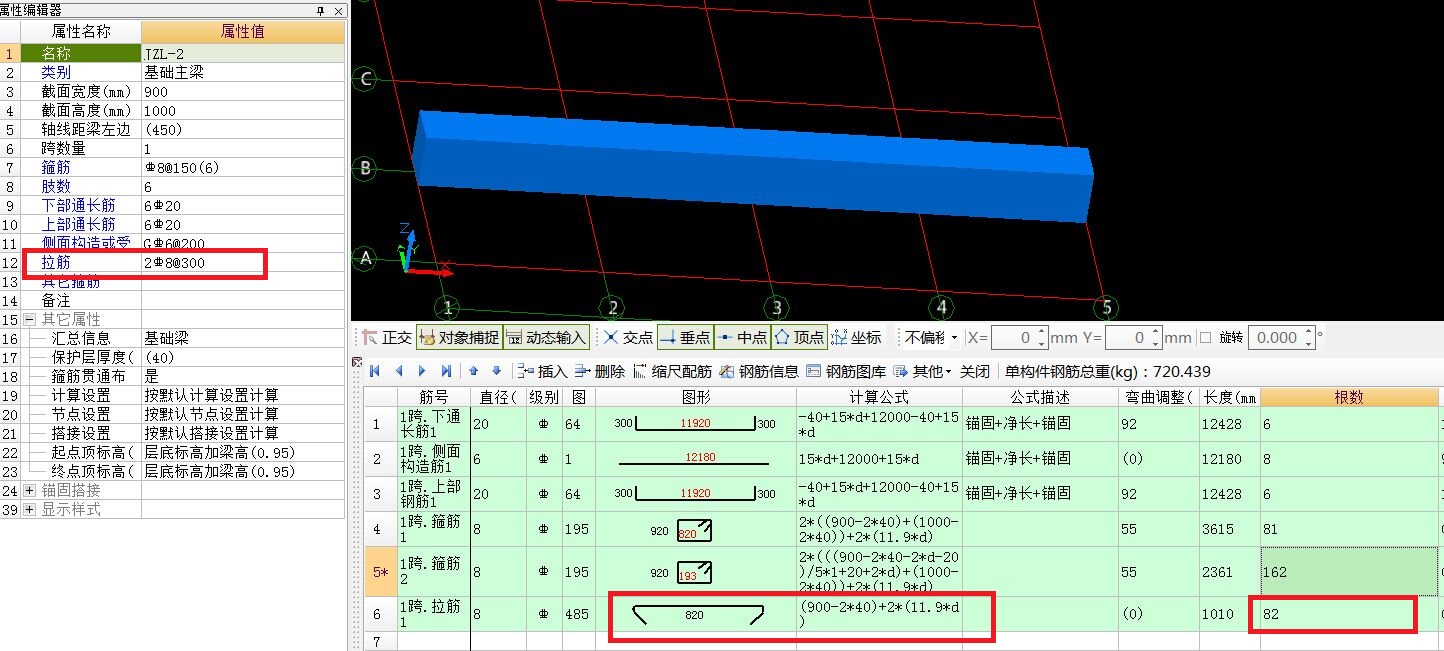Open 钢筋图库 rebar shape library
1444x651 pixels.
845,371
